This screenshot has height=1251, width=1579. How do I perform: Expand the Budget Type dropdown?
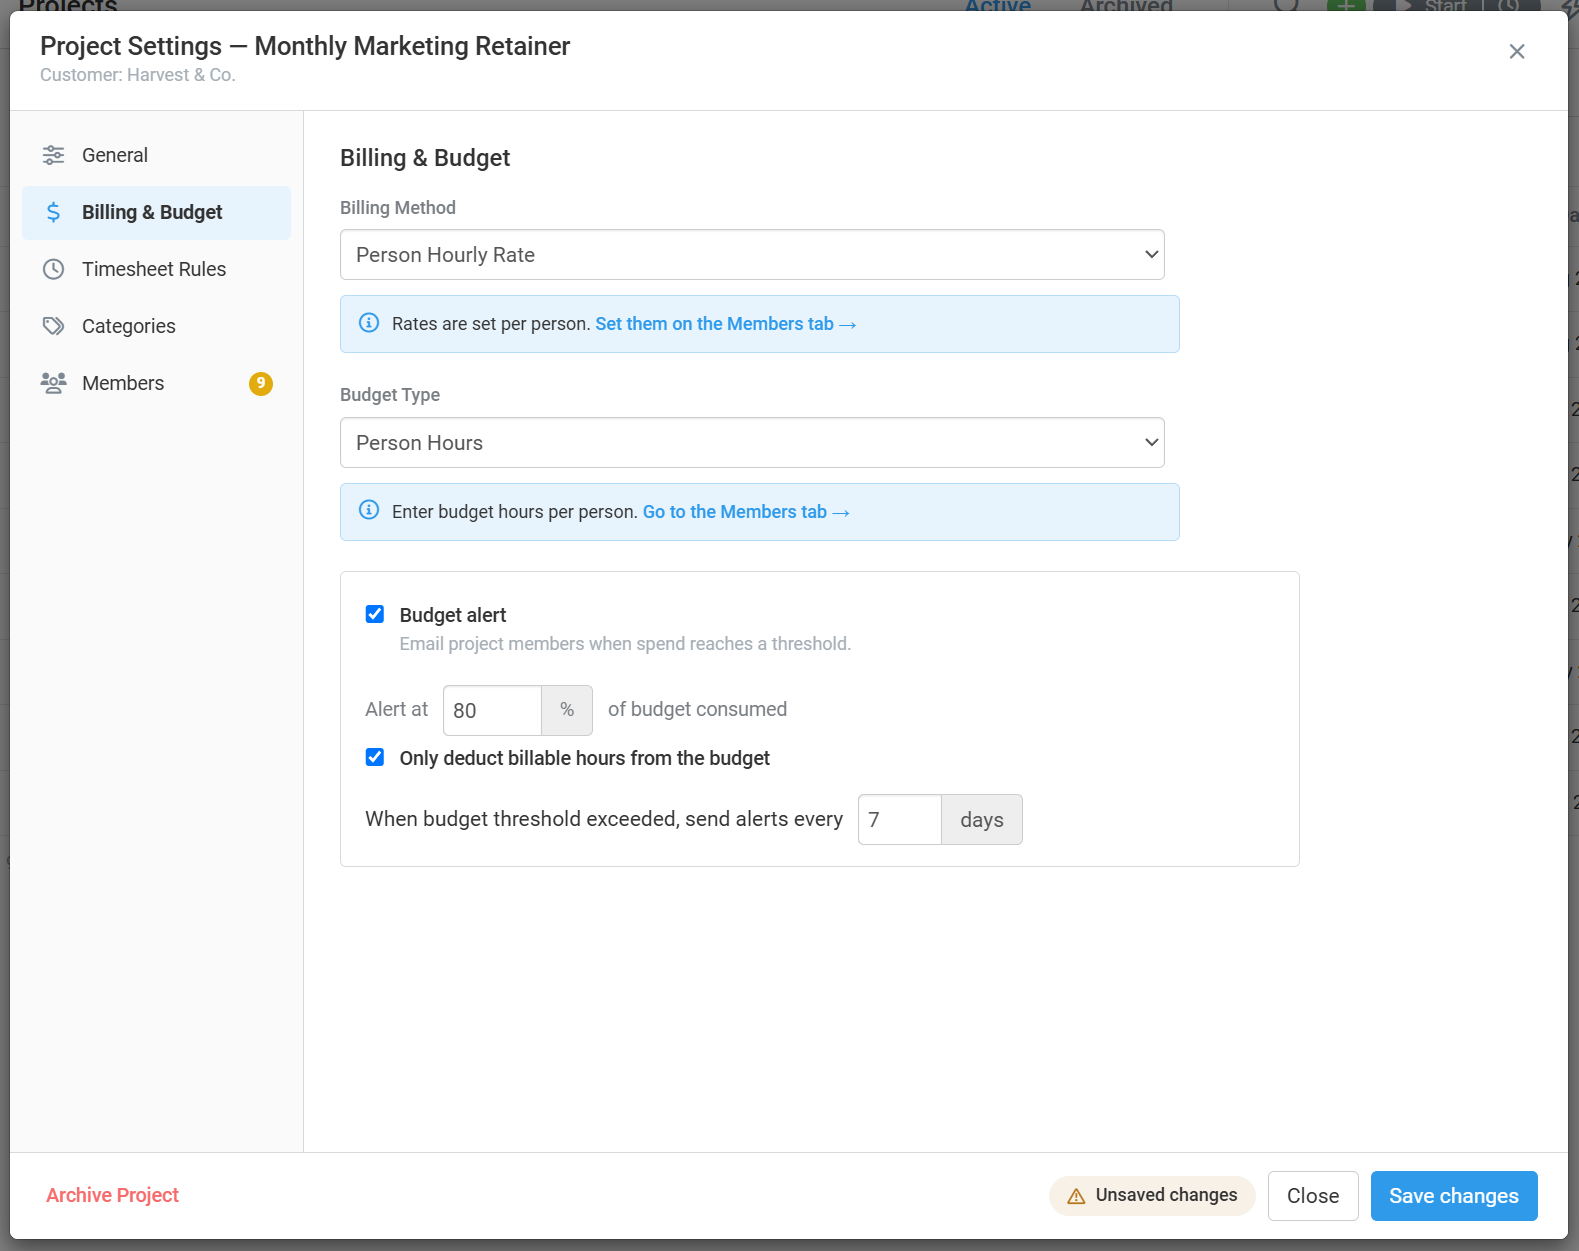click(x=752, y=443)
